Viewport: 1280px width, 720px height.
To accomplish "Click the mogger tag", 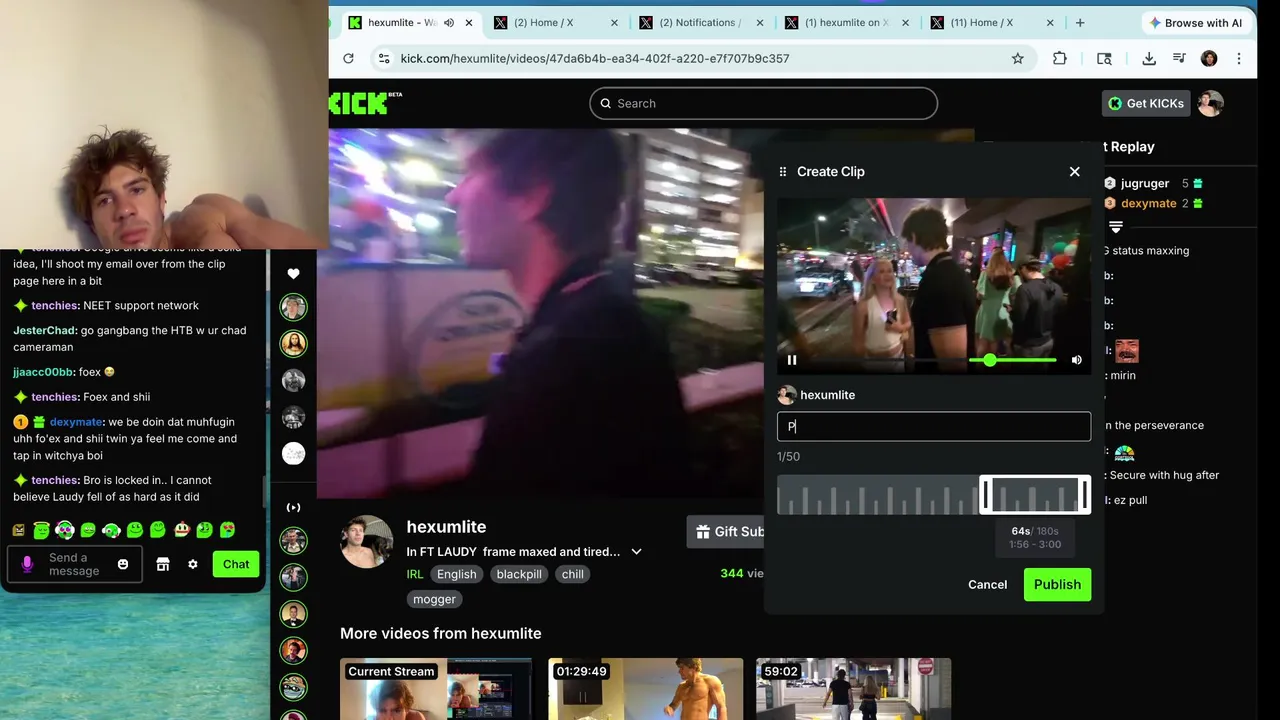I will (434, 599).
